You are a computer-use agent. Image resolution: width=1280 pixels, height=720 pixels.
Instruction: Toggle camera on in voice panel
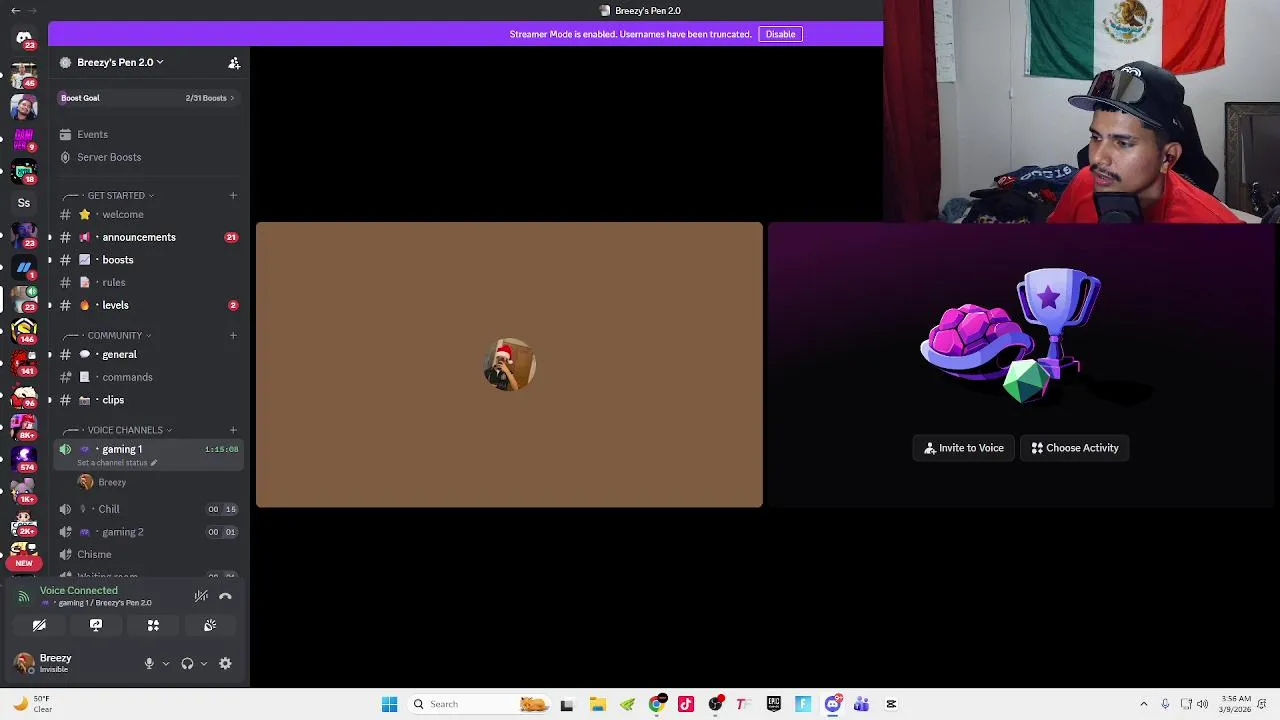point(39,625)
